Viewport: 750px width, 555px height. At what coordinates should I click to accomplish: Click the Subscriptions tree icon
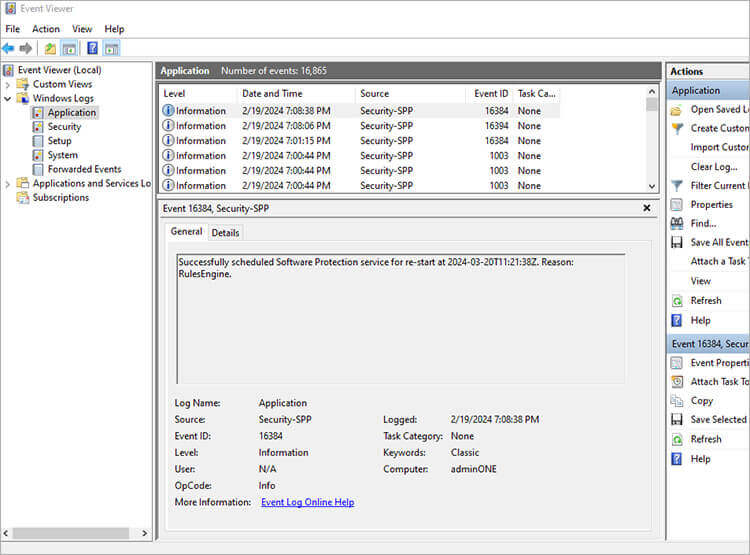pyautogui.click(x=22, y=198)
